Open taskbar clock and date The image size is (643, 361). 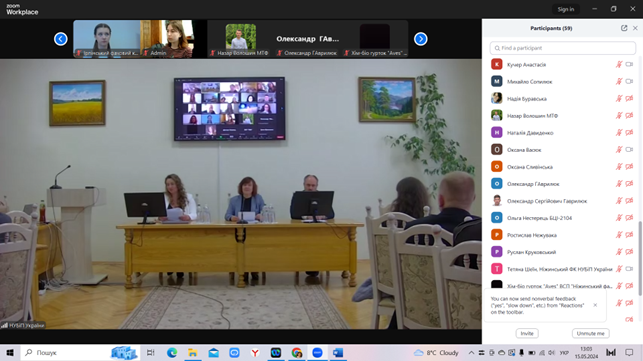point(586,353)
